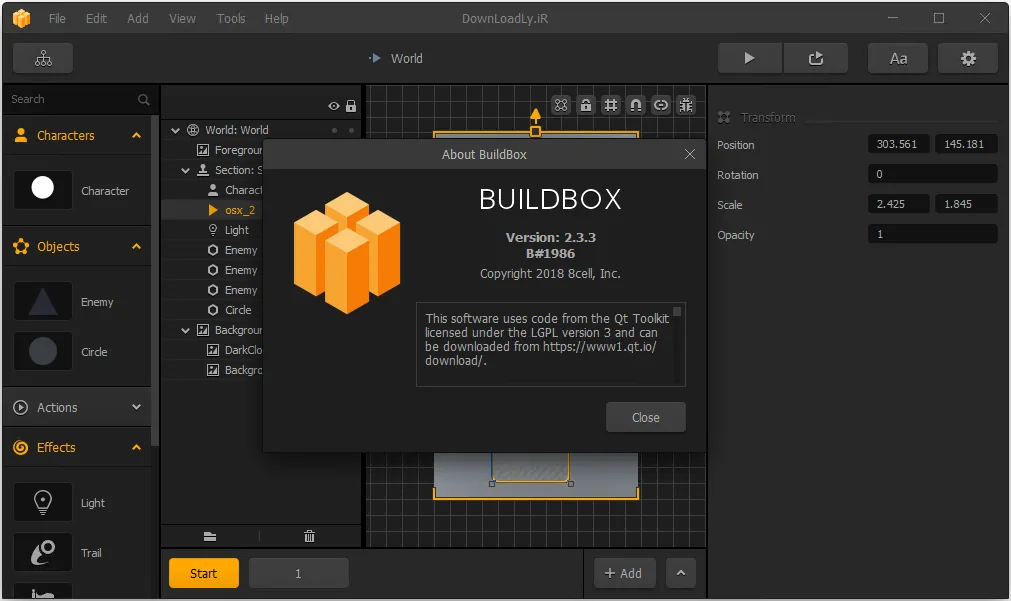This screenshot has width=1011, height=601.
Task: Click the Rotation field
Action: [x=933, y=174]
